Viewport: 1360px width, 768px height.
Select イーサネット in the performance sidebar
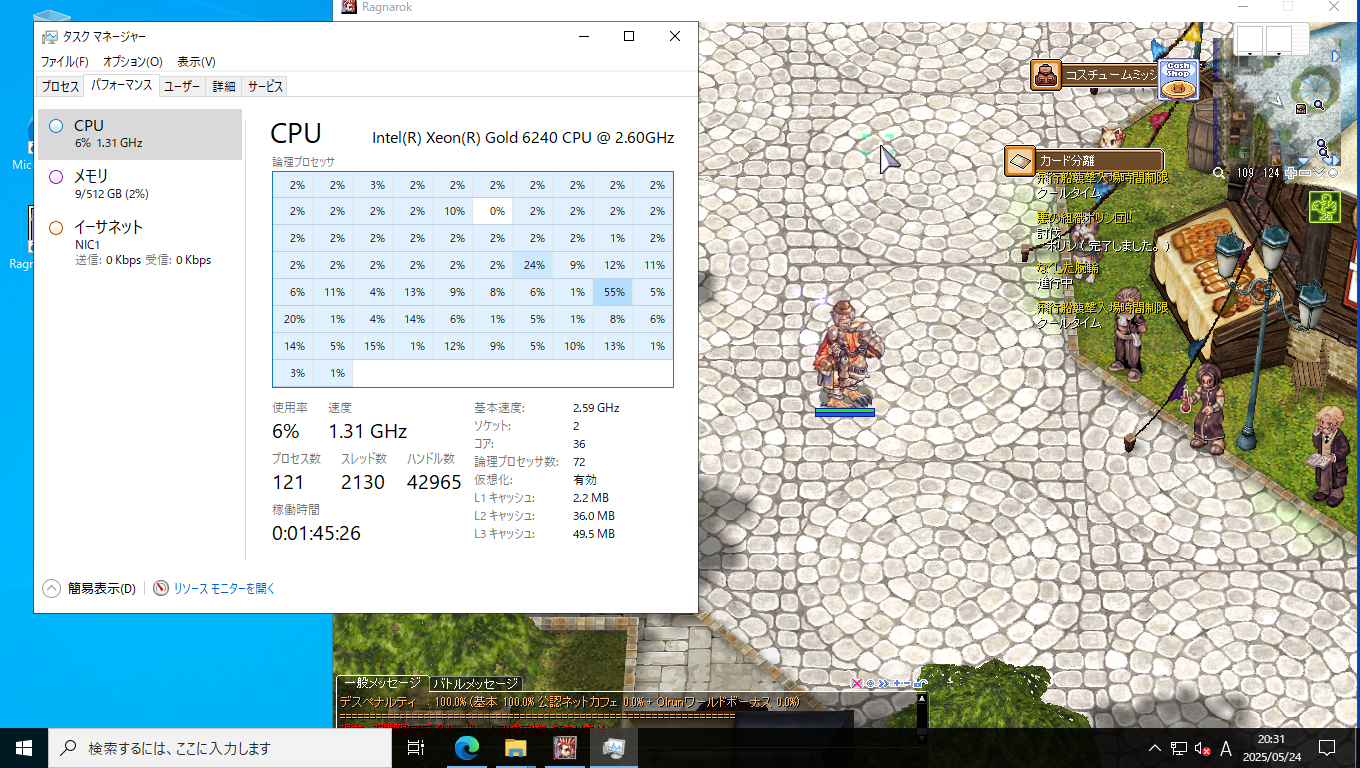(140, 242)
